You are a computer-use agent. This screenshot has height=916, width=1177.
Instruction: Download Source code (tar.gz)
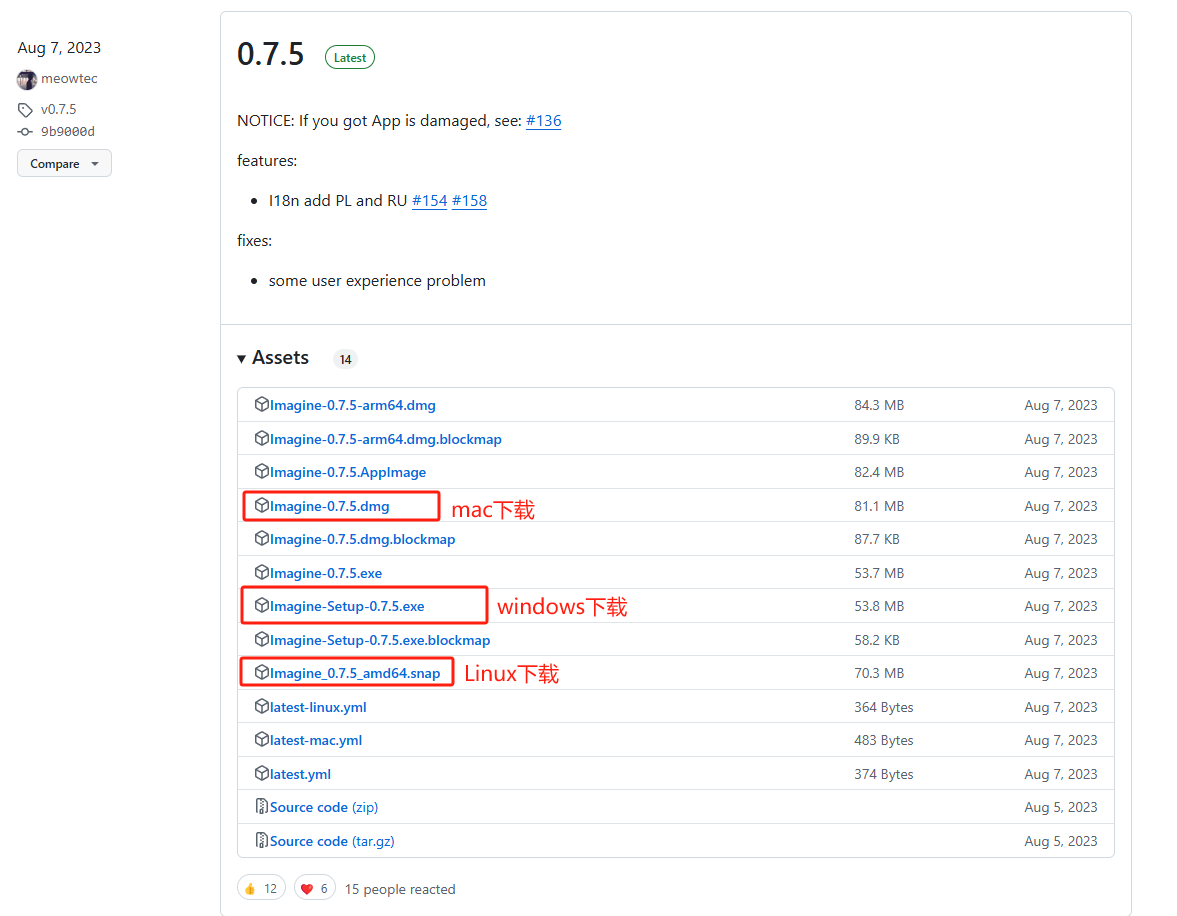click(332, 841)
